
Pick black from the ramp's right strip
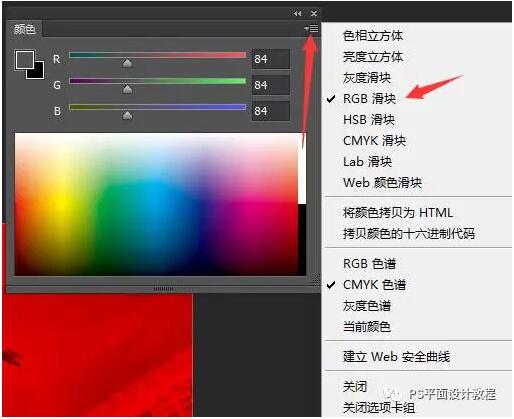[x=302, y=240]
